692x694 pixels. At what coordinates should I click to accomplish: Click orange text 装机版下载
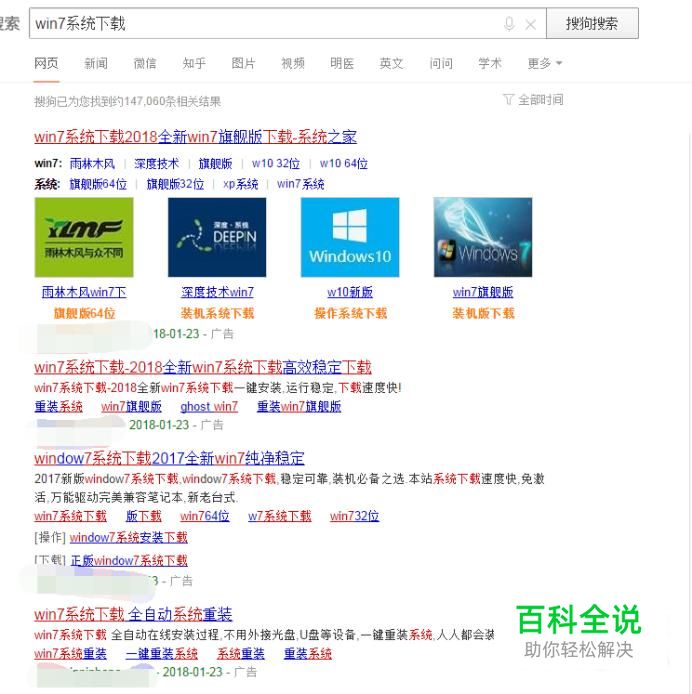pyautogui.click(x=483, y=313)
